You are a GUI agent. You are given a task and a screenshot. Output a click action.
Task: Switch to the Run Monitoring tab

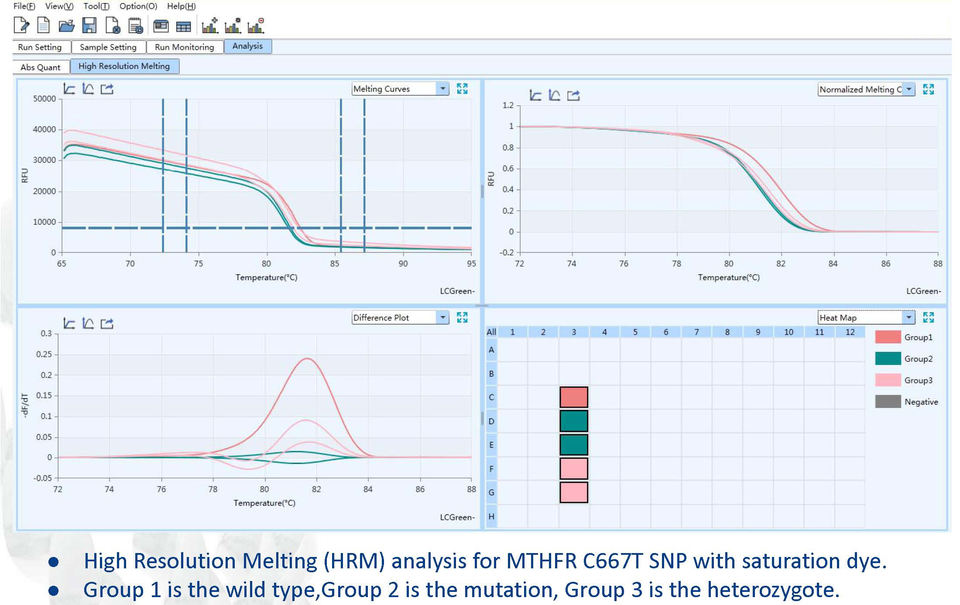tap(184, 47)
